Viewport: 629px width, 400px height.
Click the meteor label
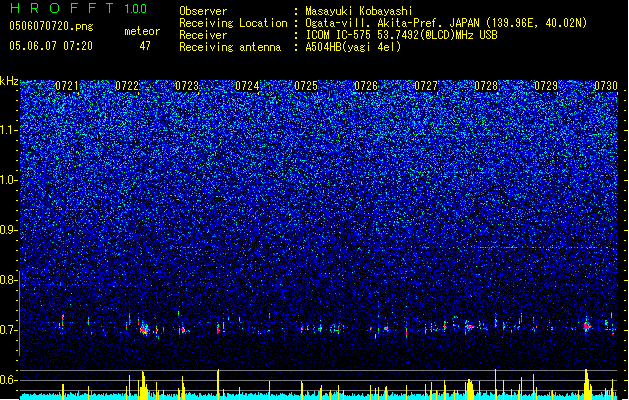pyautogui.click(x=142, y=31)
